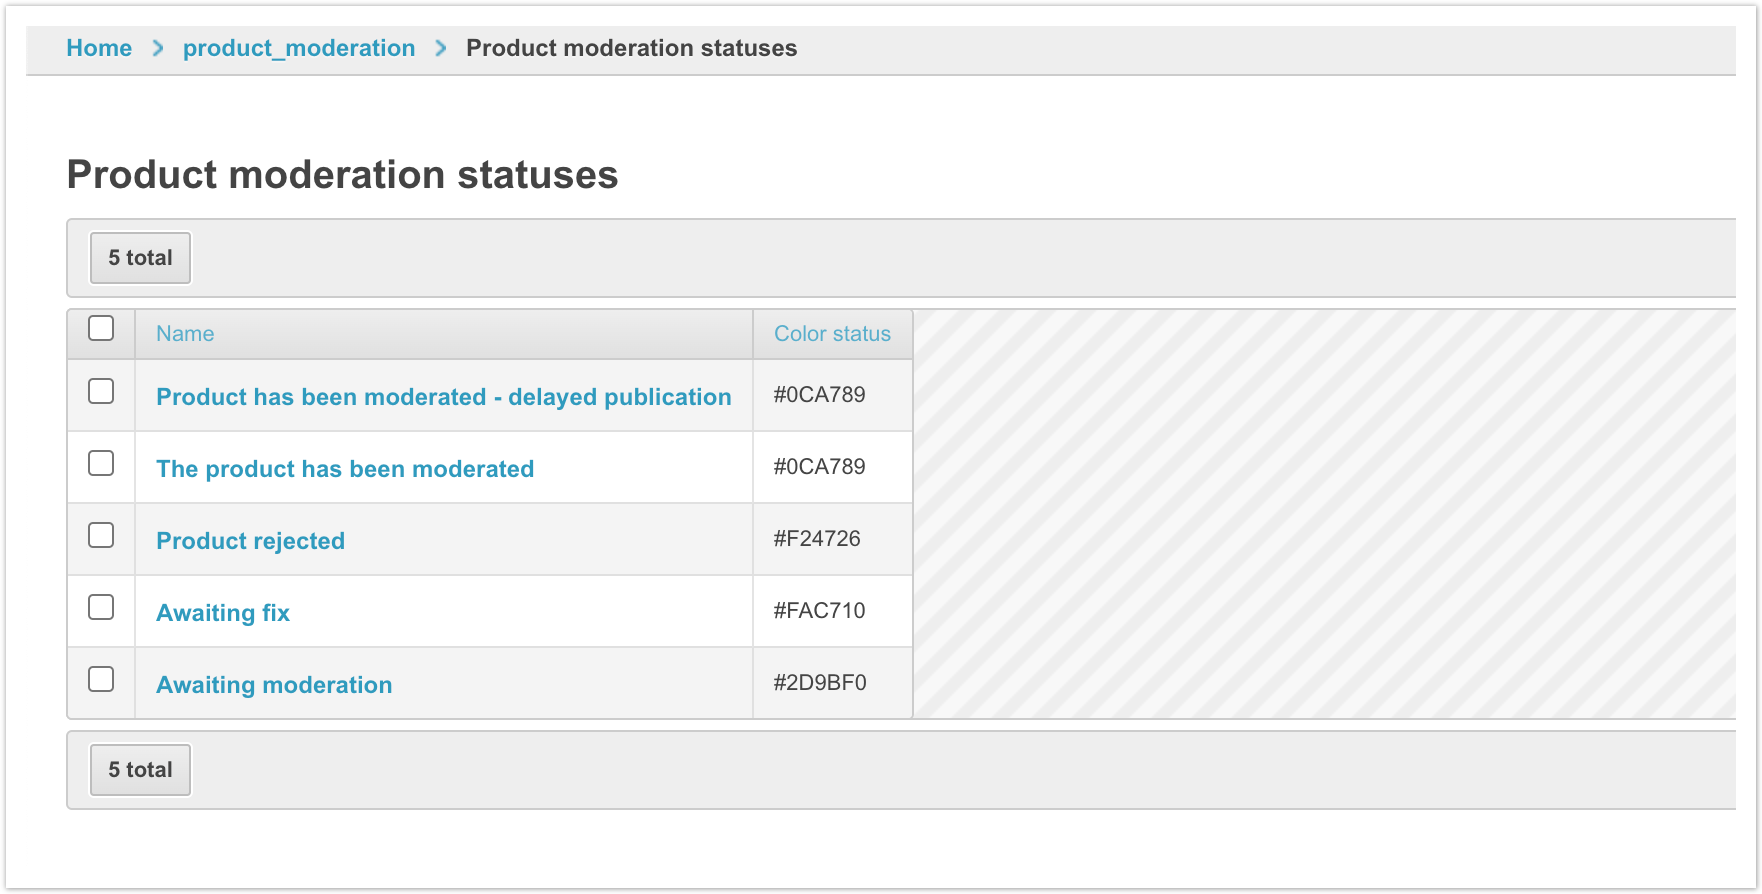Viewport: 1762px width, 894px height.
Task: Open Product has been moderated - delayed publication
Action: point(443,397)
